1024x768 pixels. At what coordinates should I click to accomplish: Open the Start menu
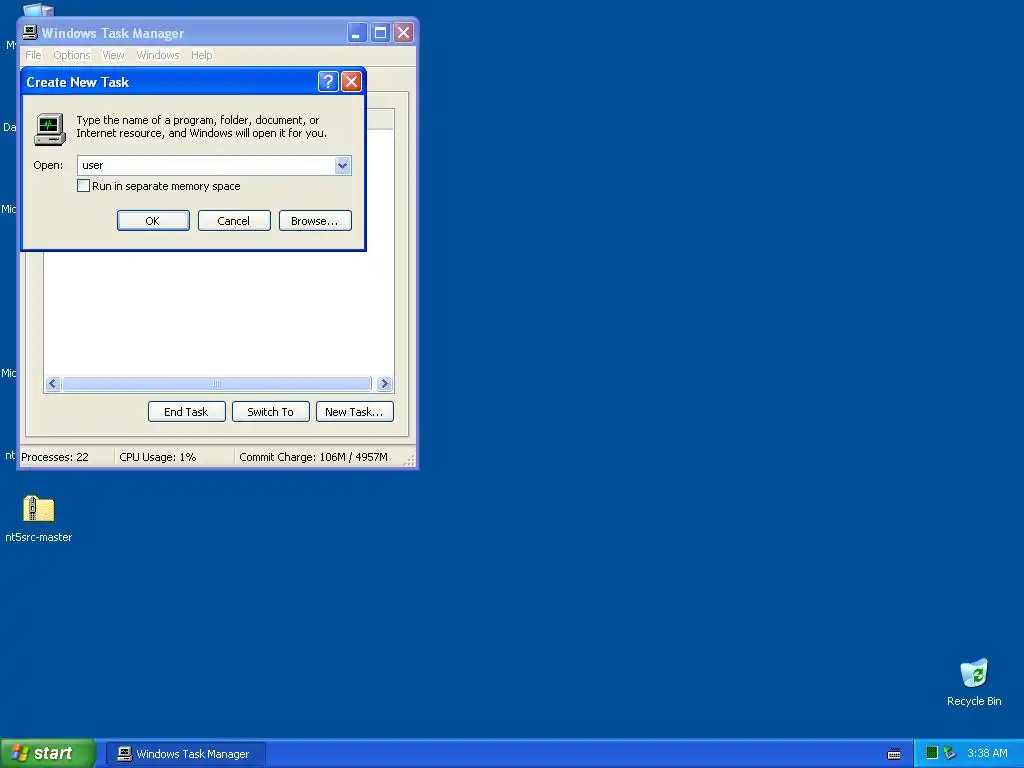click(48, 754)
